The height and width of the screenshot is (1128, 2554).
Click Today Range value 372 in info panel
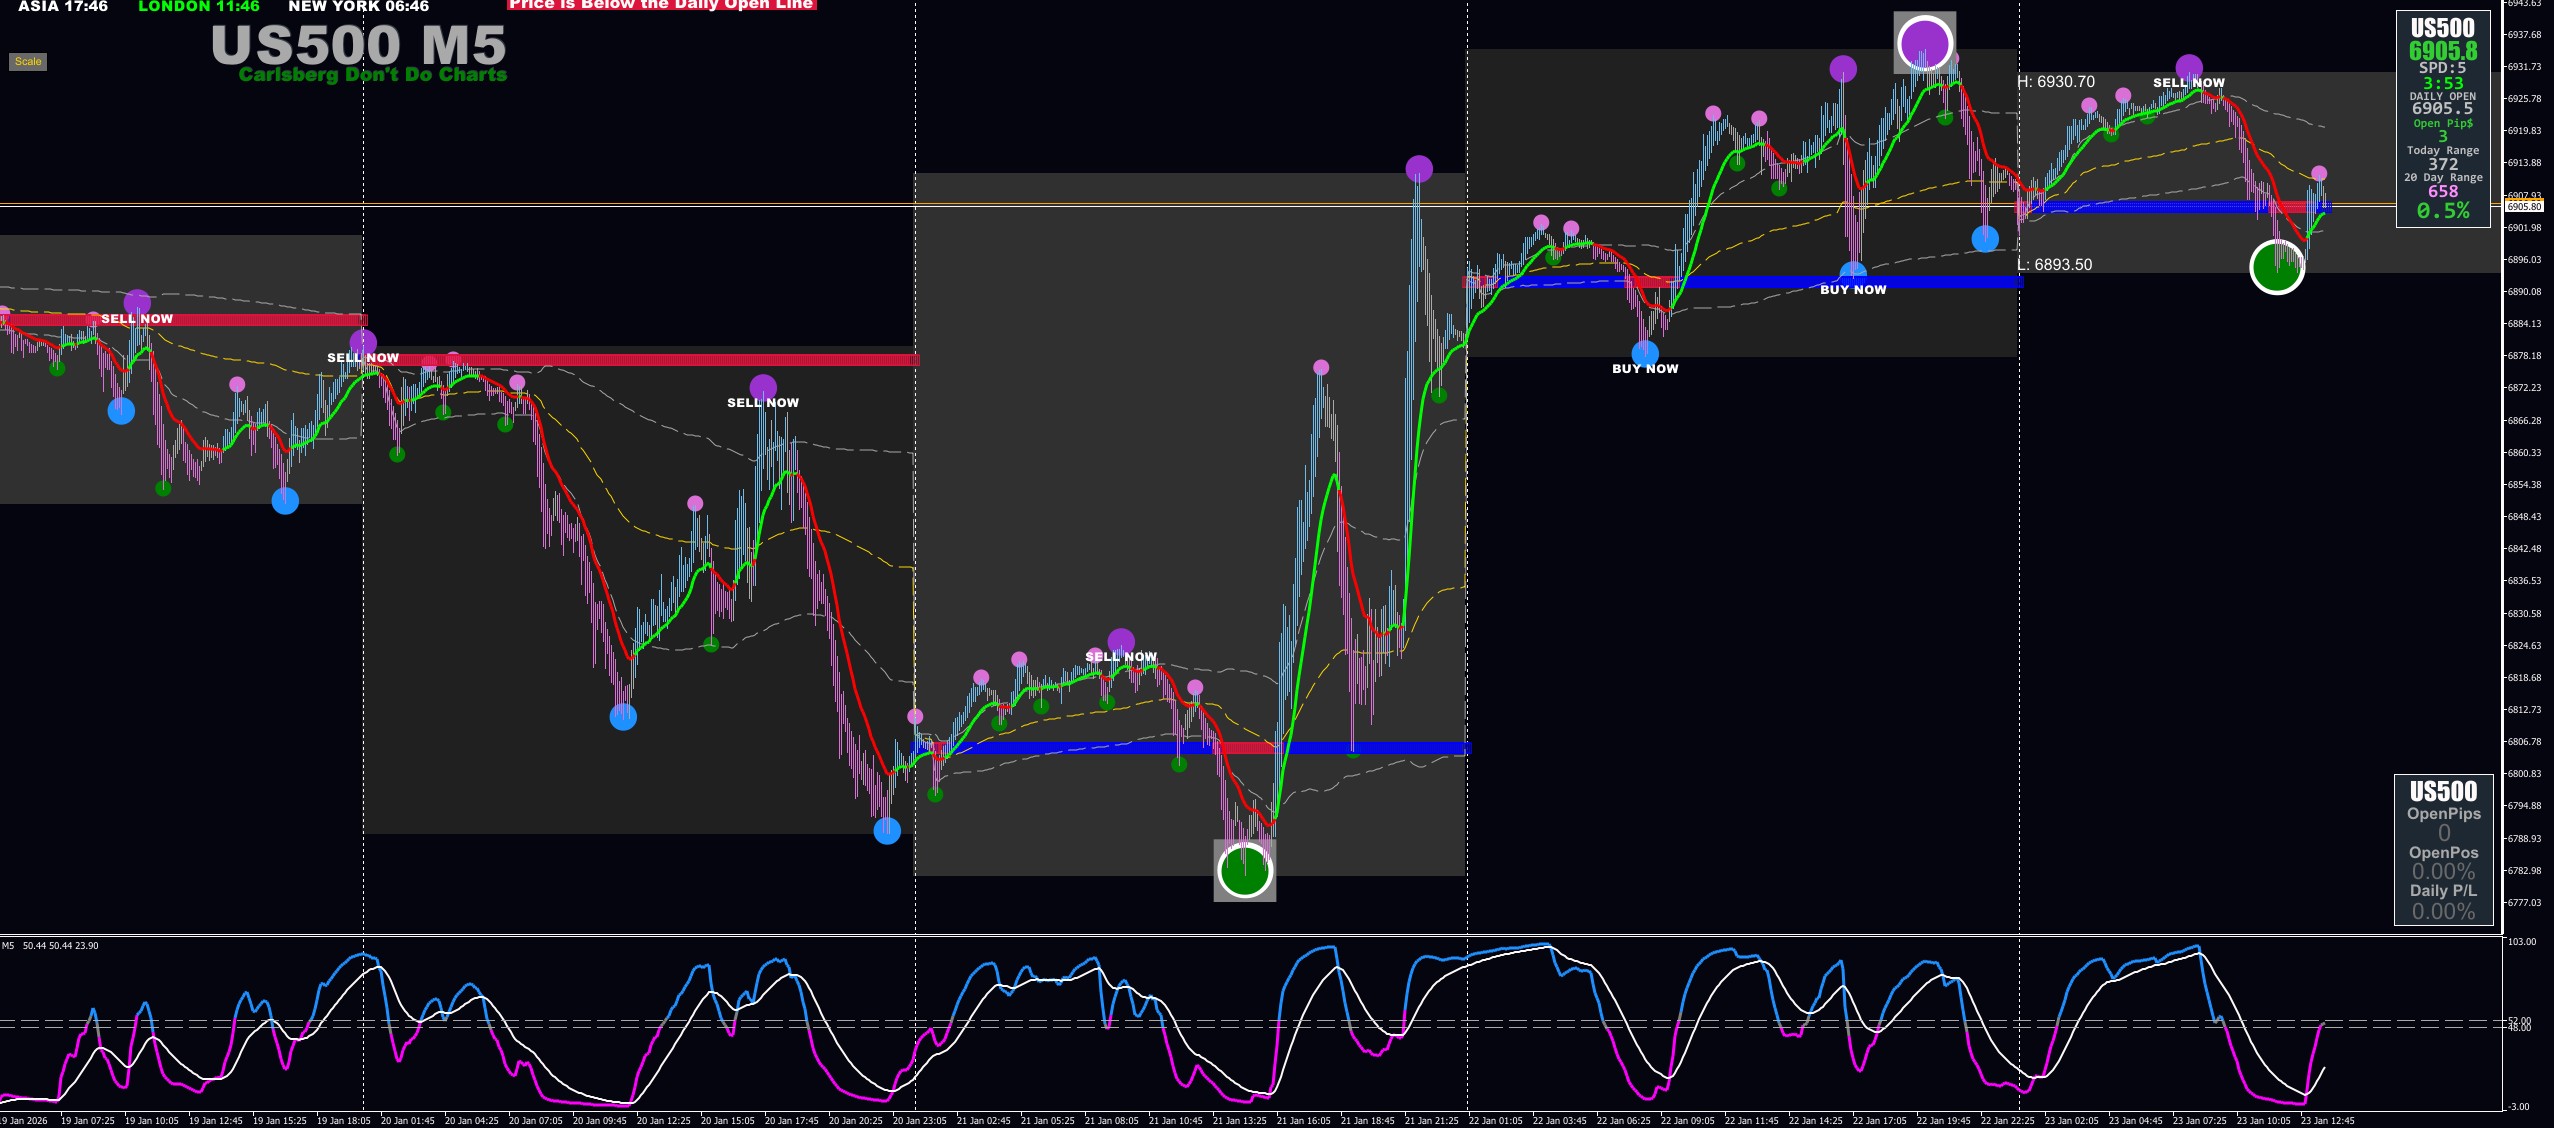[2442, 164]
